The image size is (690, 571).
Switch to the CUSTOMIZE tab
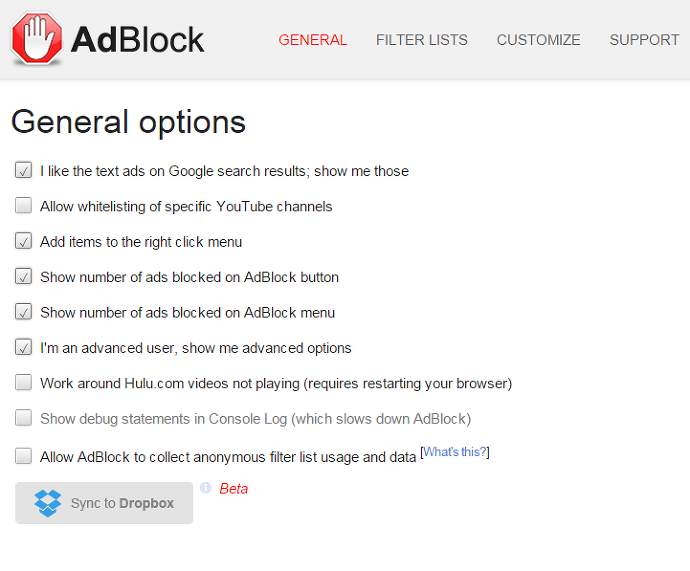click(538, 40)
